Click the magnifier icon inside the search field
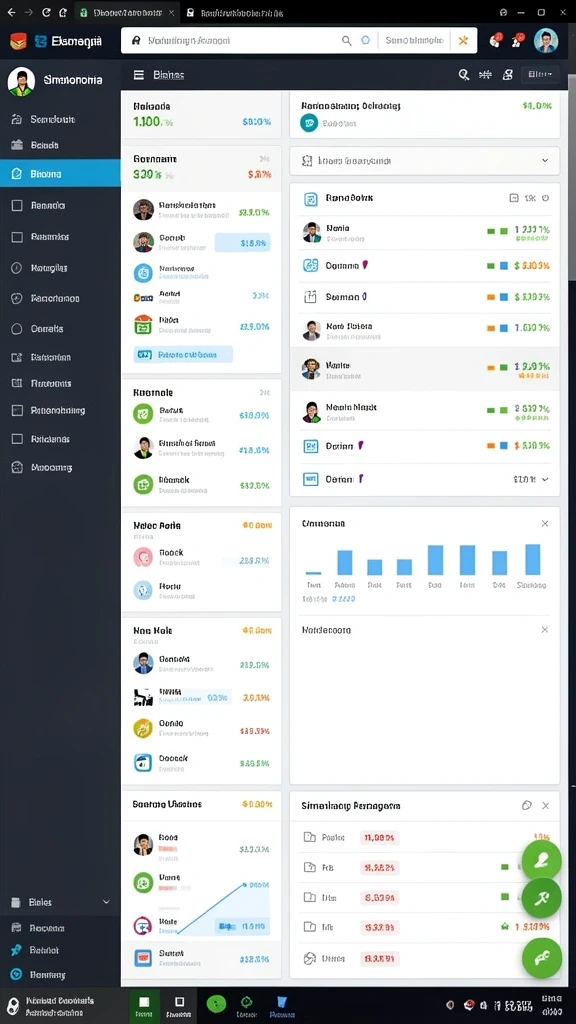Image resolution: width=576 pixels, height=1024 pixels. pos(347,40)
